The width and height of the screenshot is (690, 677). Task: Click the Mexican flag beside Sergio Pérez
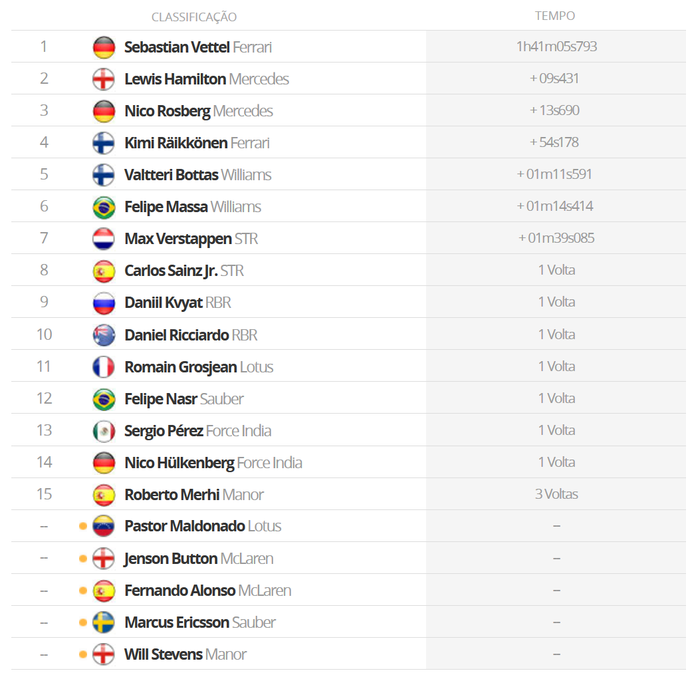(x=104, y=431)
